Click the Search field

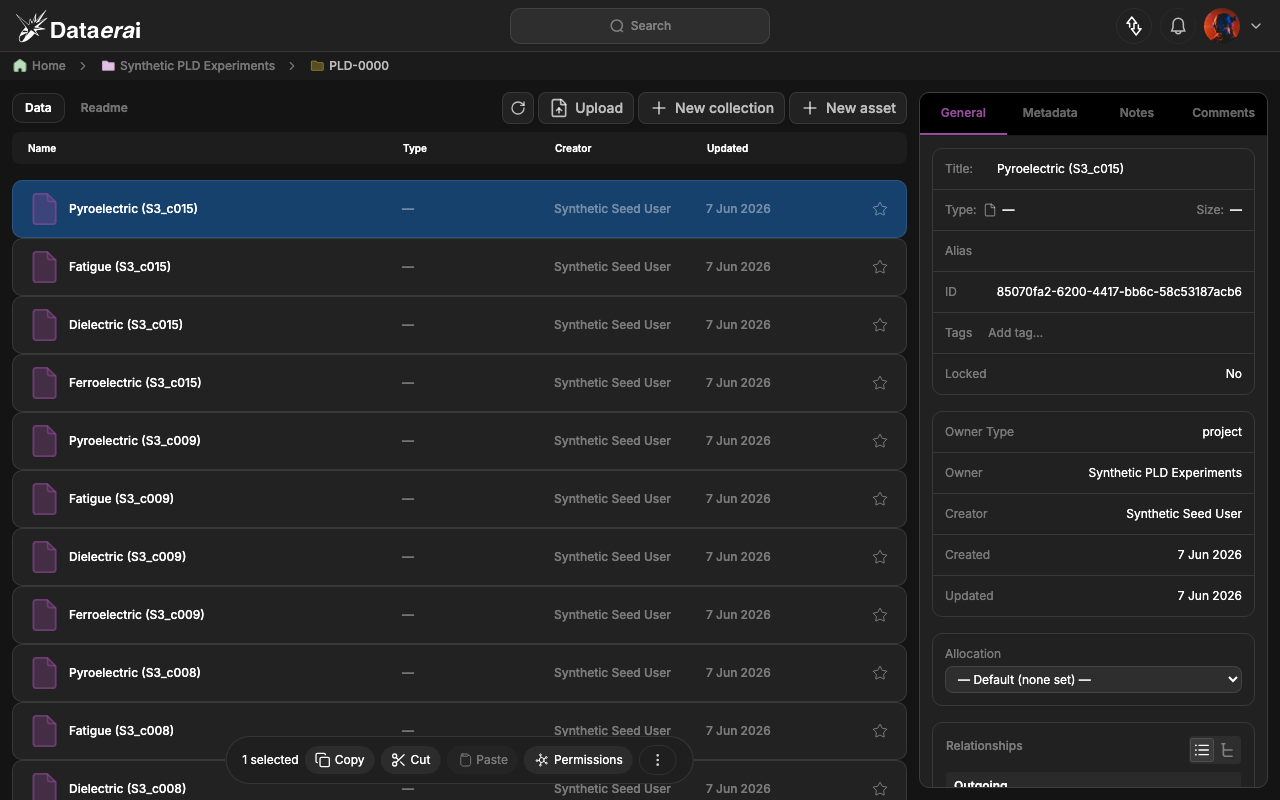[640, 26]
